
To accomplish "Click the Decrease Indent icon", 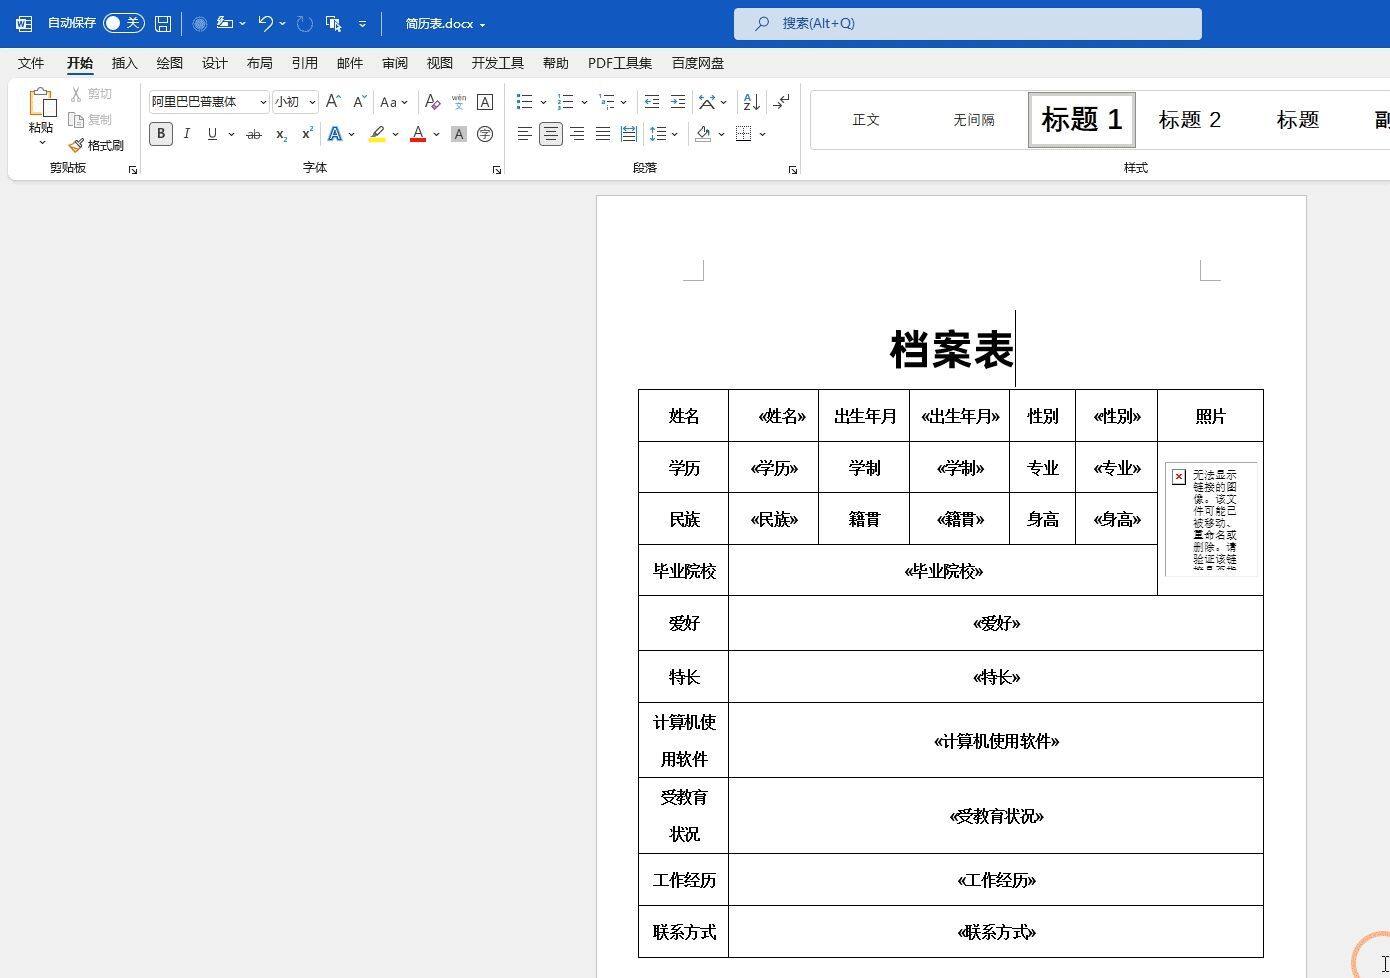I will click(x=651, y=102).
